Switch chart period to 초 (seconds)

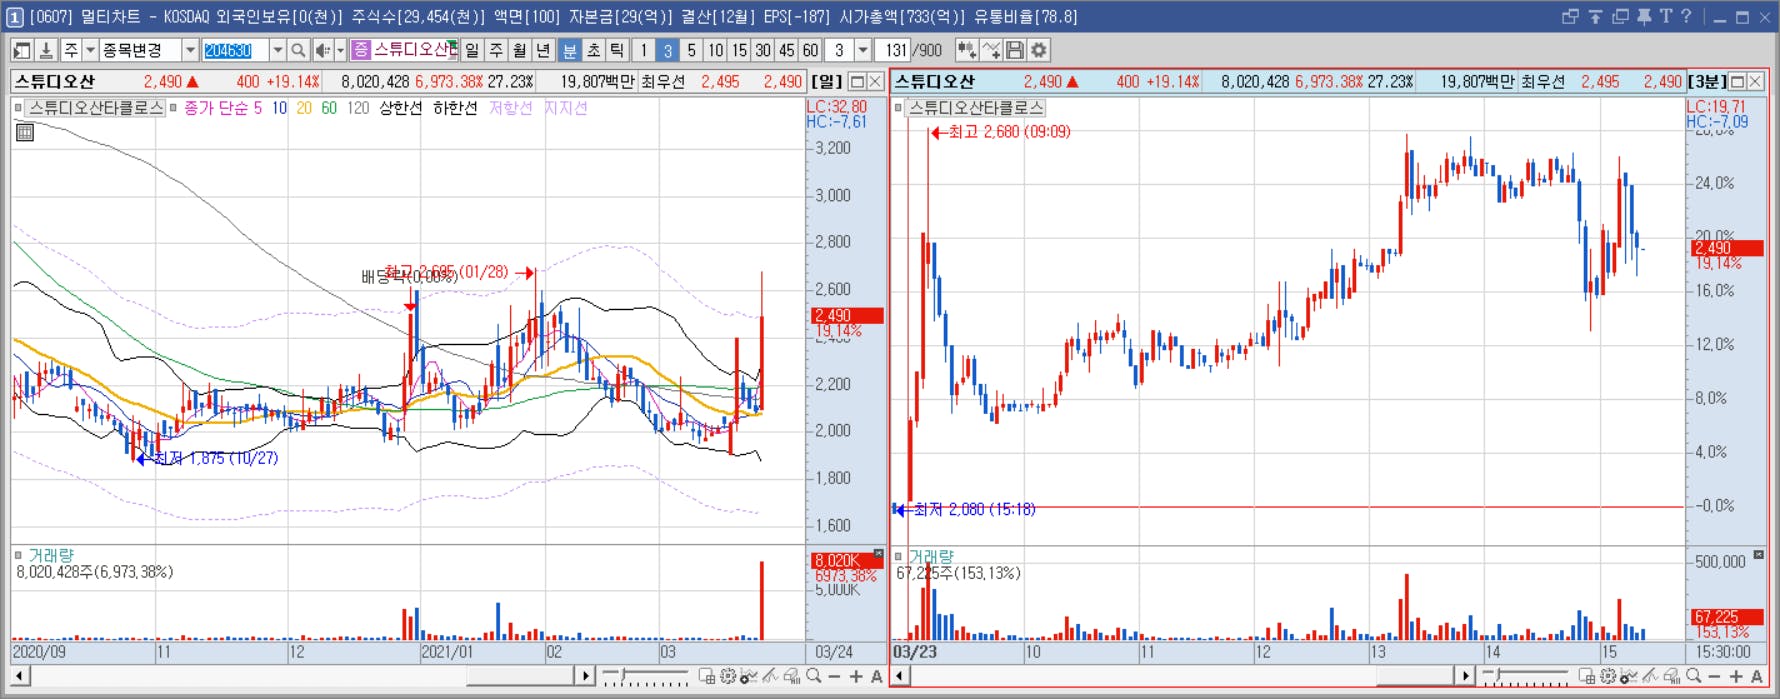pos(594,50)
